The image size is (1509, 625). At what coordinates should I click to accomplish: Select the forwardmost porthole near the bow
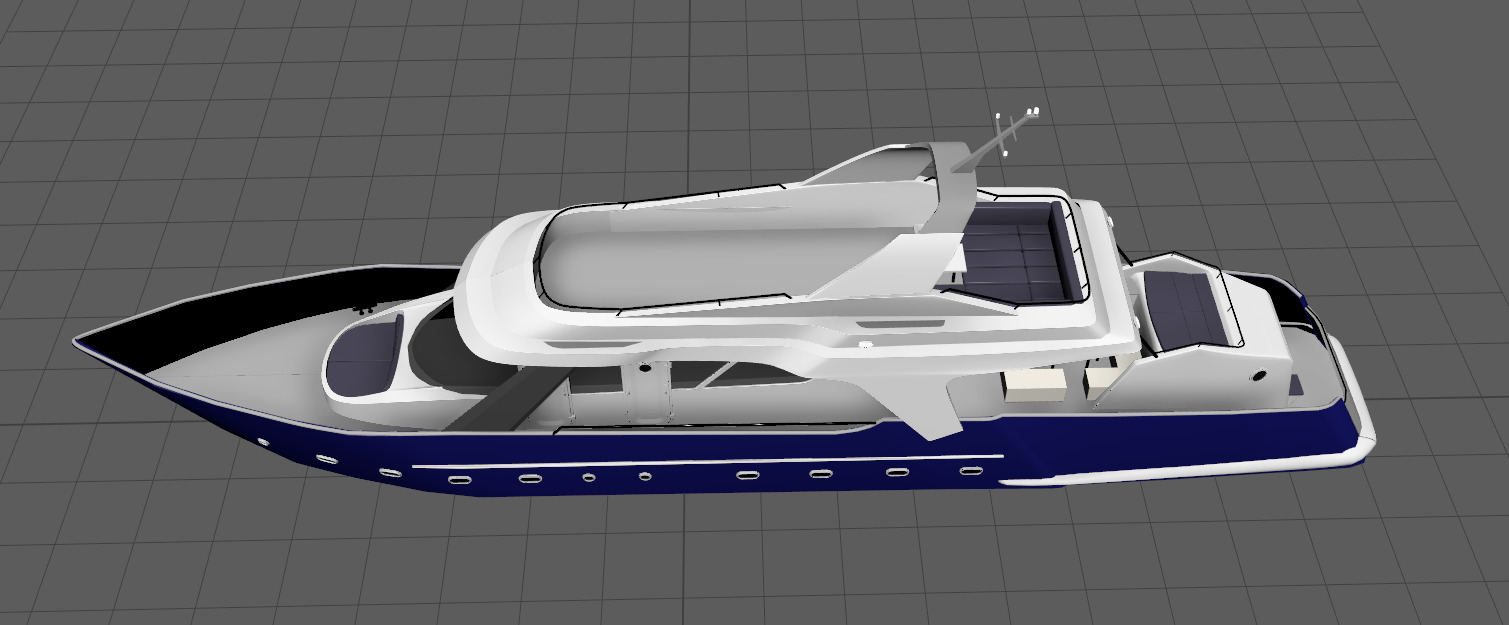(x=262, y=441)
